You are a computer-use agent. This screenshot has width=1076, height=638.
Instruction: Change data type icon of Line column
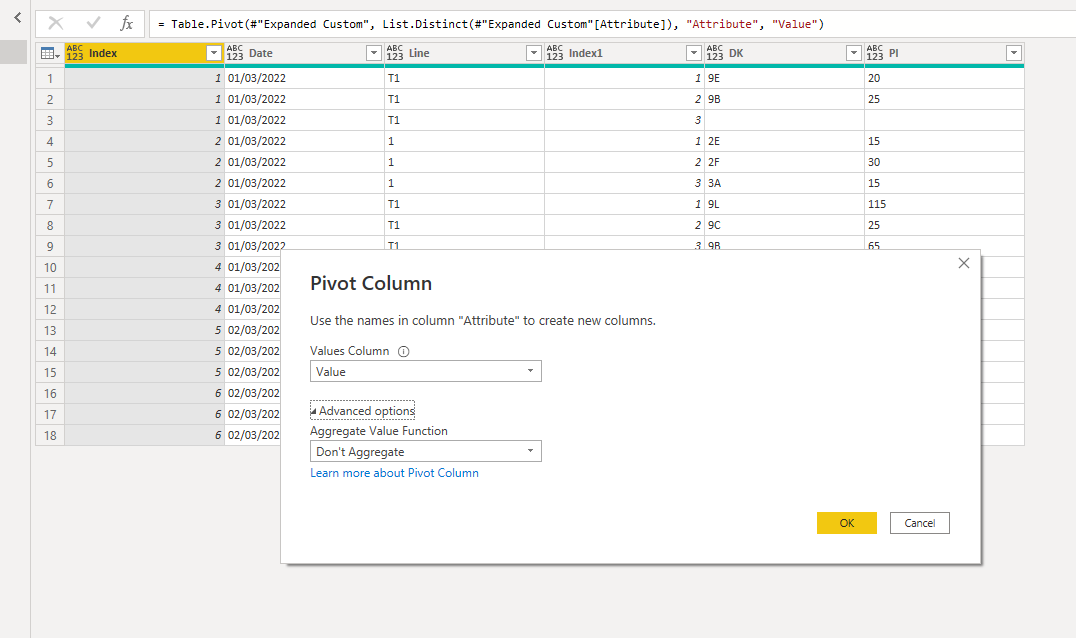395,53
